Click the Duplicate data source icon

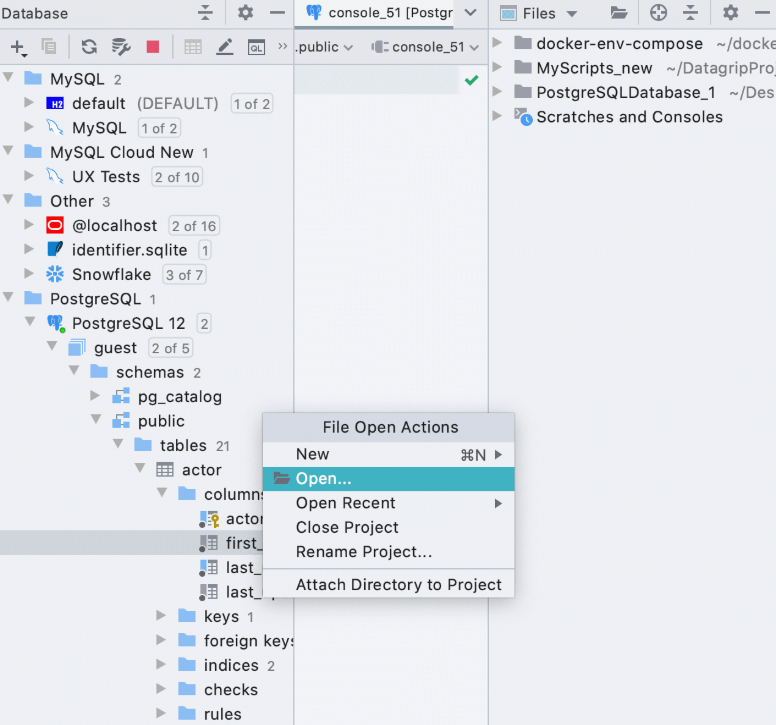tap(48, 47)
